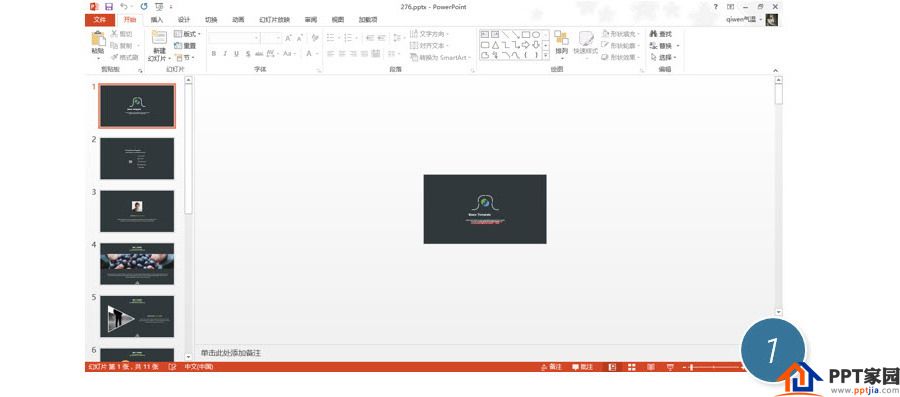The height and width of the screenshot is (397, 900).
Task: Click Shape Outline (形状轮廓) button
Action: [x=621, y=45]
